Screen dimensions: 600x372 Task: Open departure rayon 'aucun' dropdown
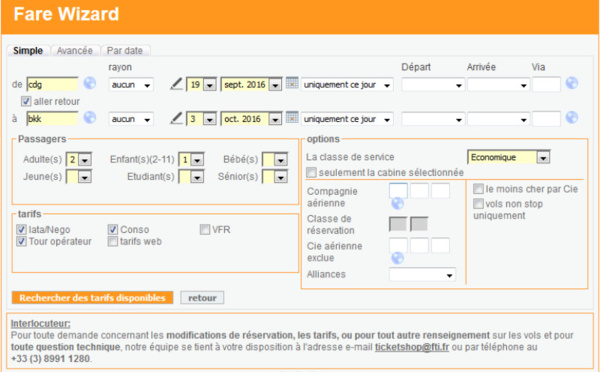131,85
